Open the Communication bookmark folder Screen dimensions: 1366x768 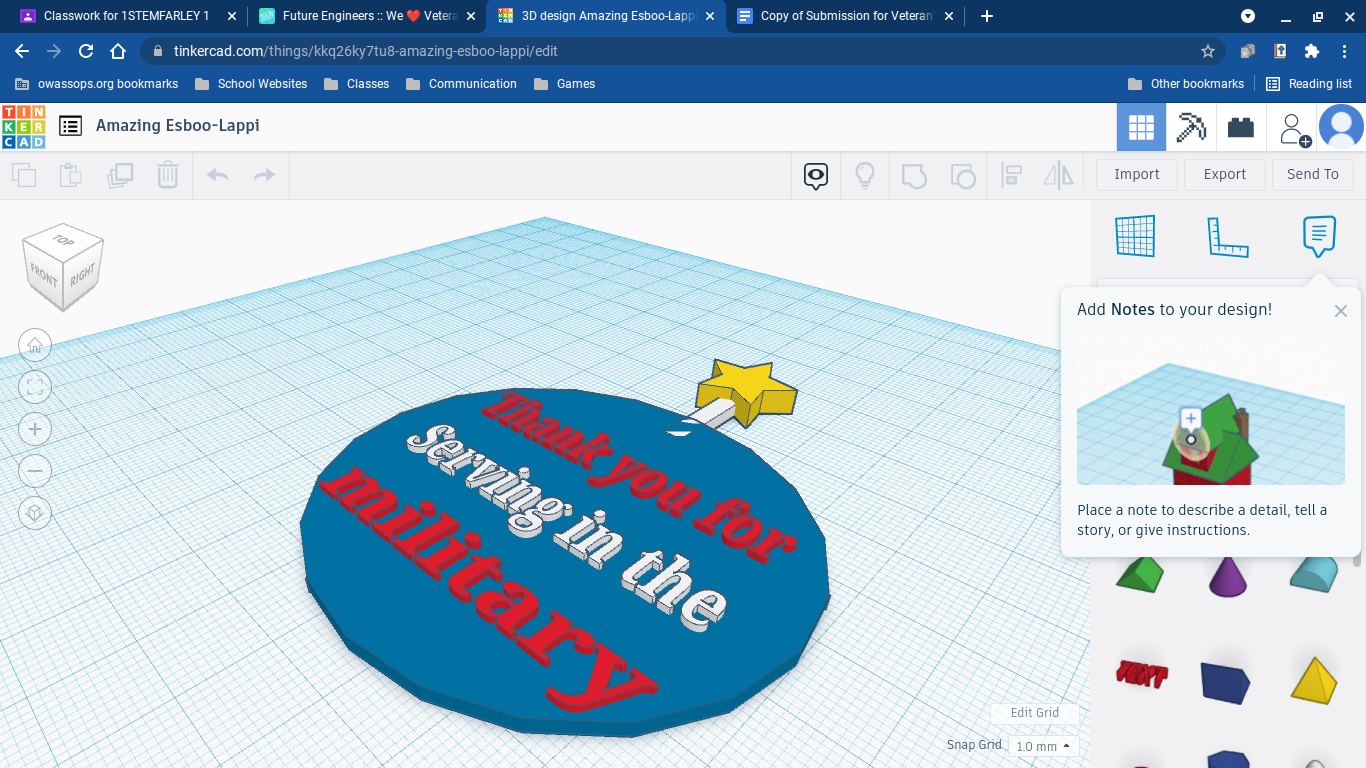461,84
